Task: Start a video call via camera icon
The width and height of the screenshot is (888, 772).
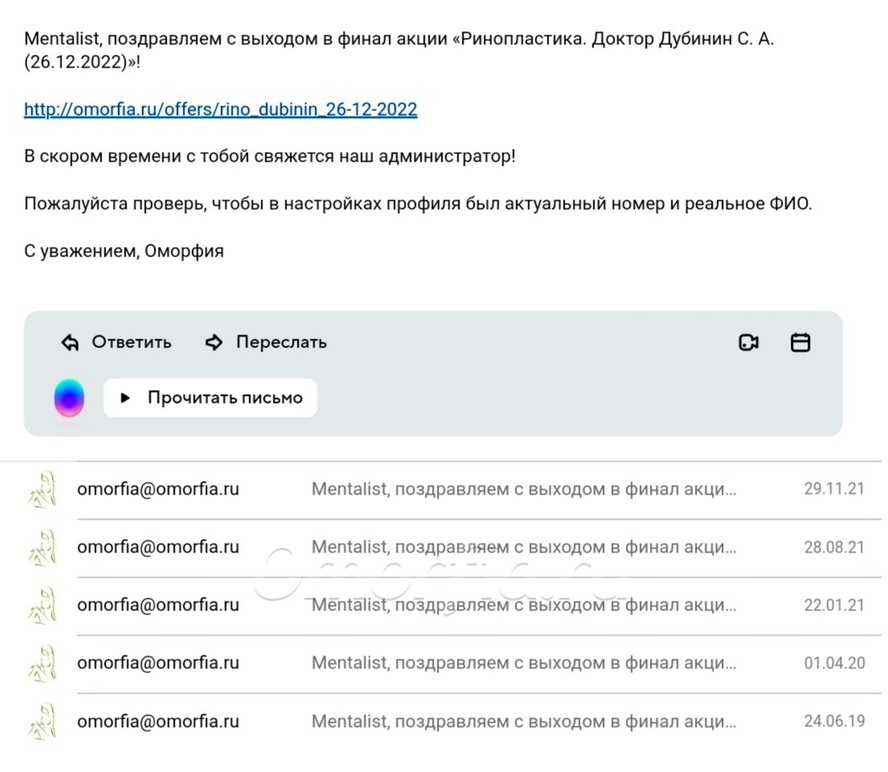Action: [x=749, y=343]
